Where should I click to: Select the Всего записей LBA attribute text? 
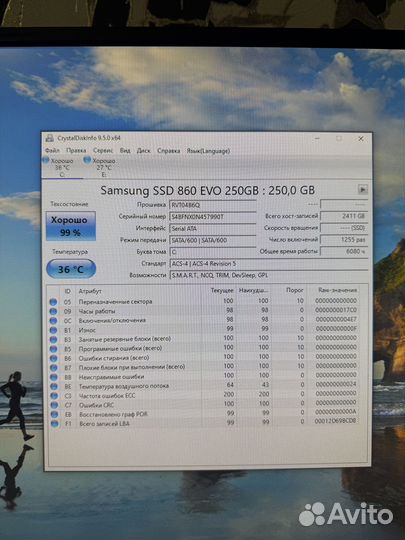(x=104, y=424)
